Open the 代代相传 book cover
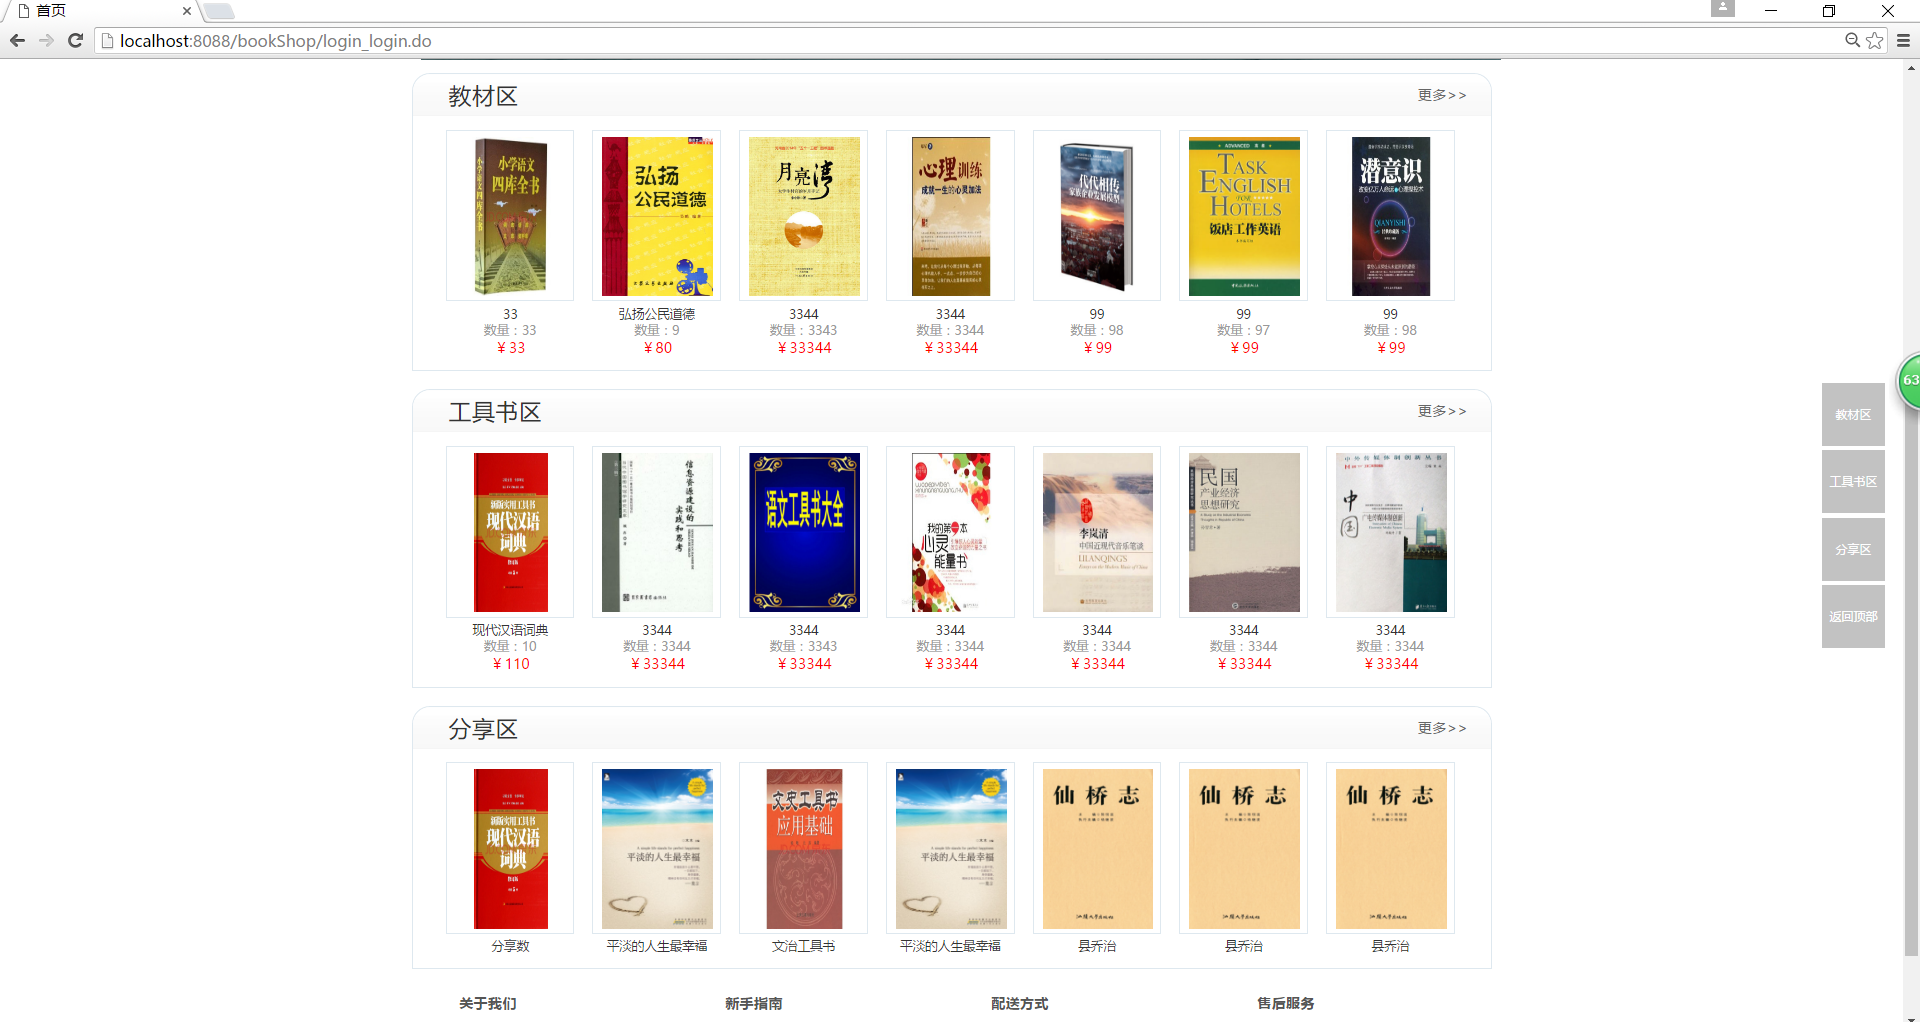This screenshot has width=1920, height=1022. click(1097, 216)
